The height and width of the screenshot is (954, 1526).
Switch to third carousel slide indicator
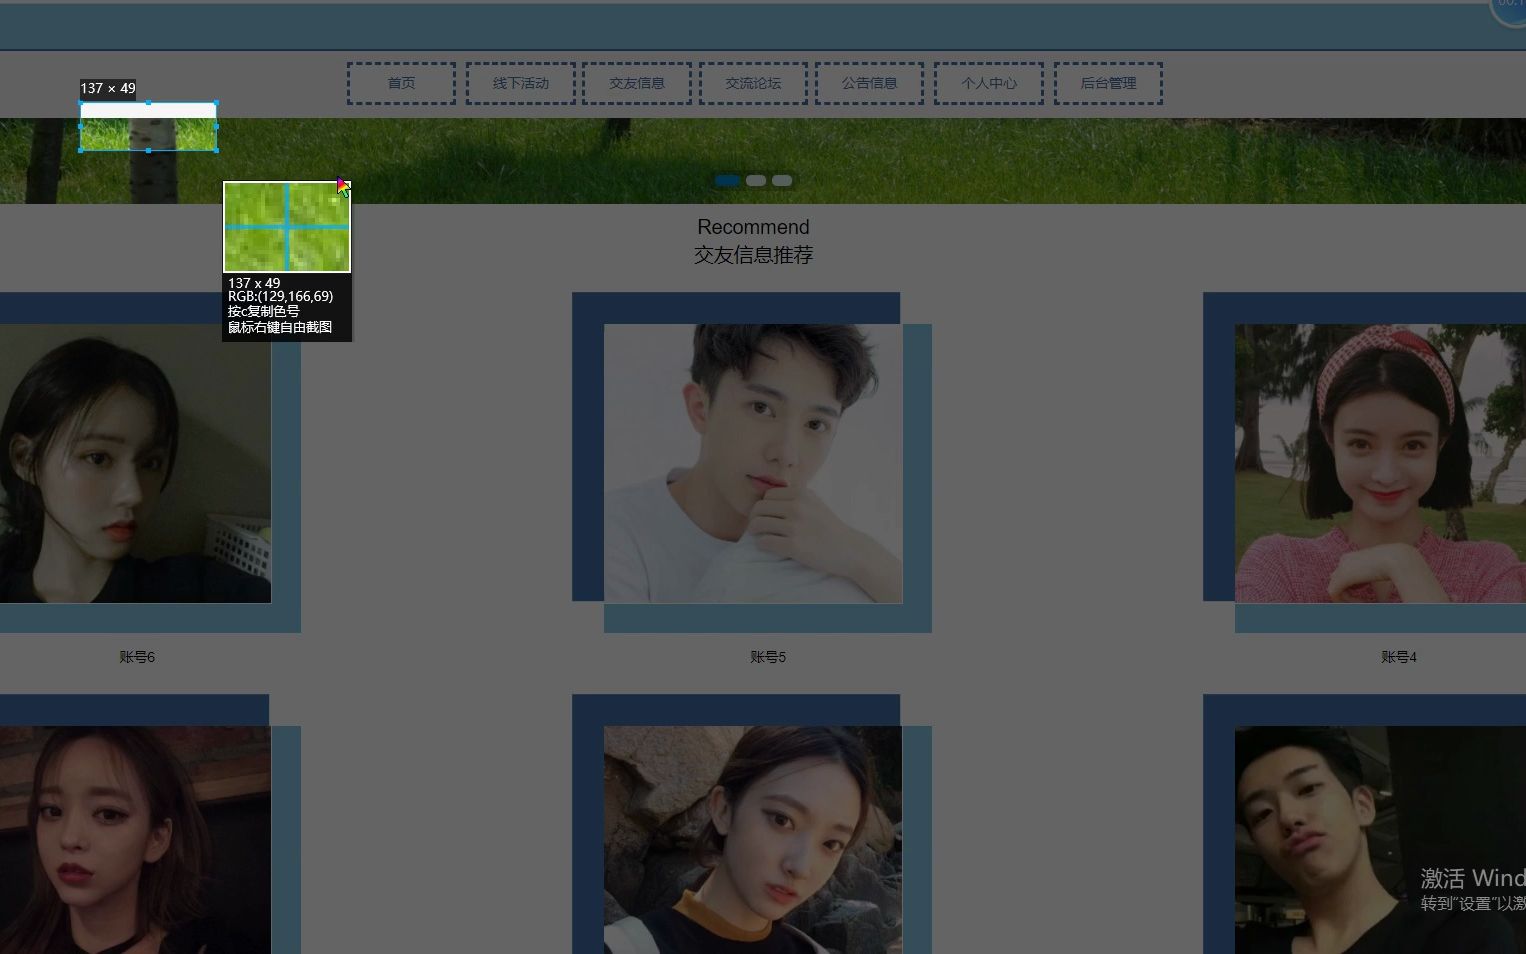[782, 180]
